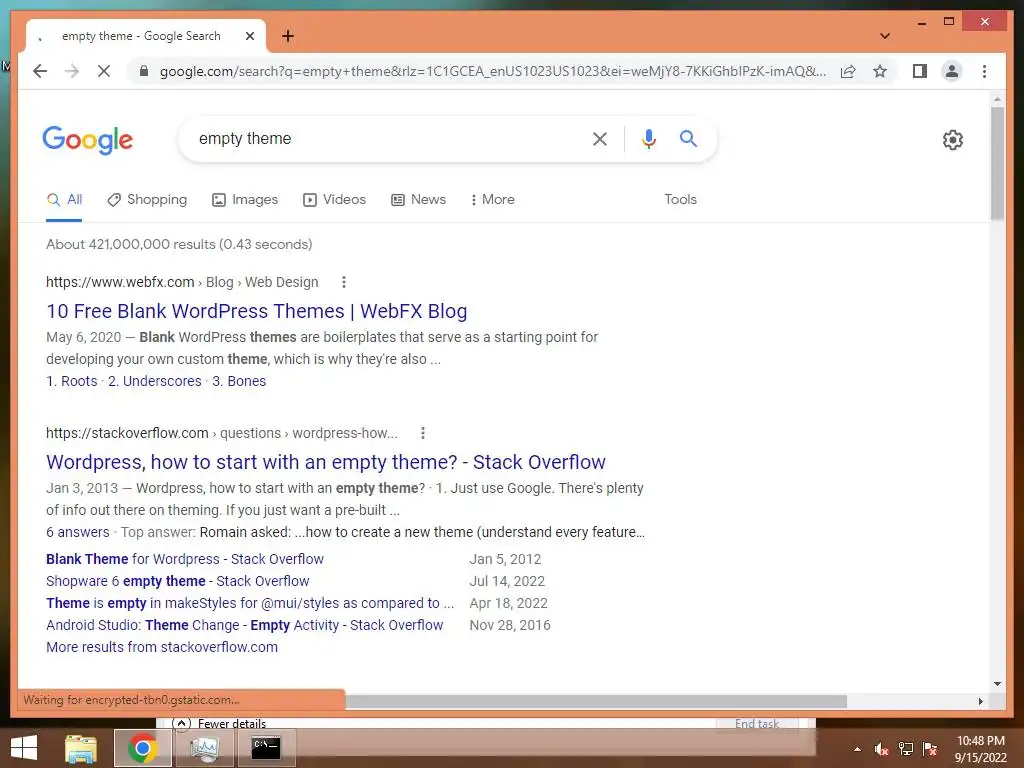
Task: Click the Action Center flag icon
Action: [x=930, y=749]
